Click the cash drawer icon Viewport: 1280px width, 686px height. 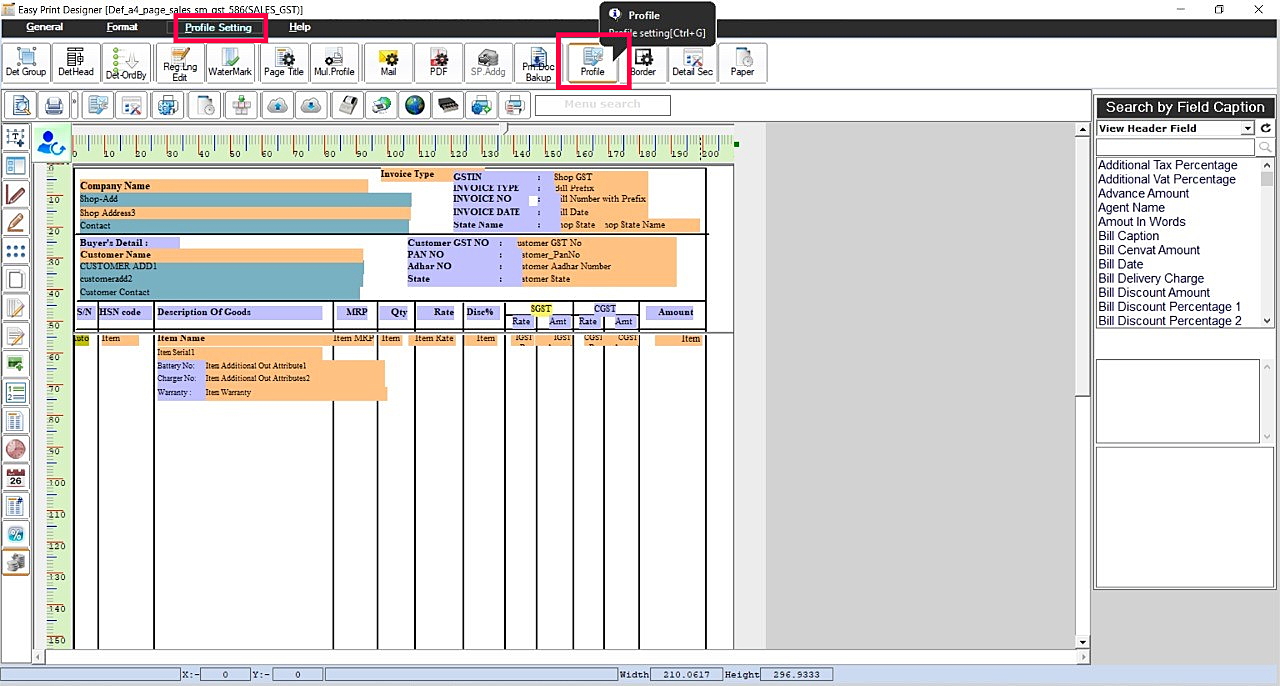click(x=448, y=104)
